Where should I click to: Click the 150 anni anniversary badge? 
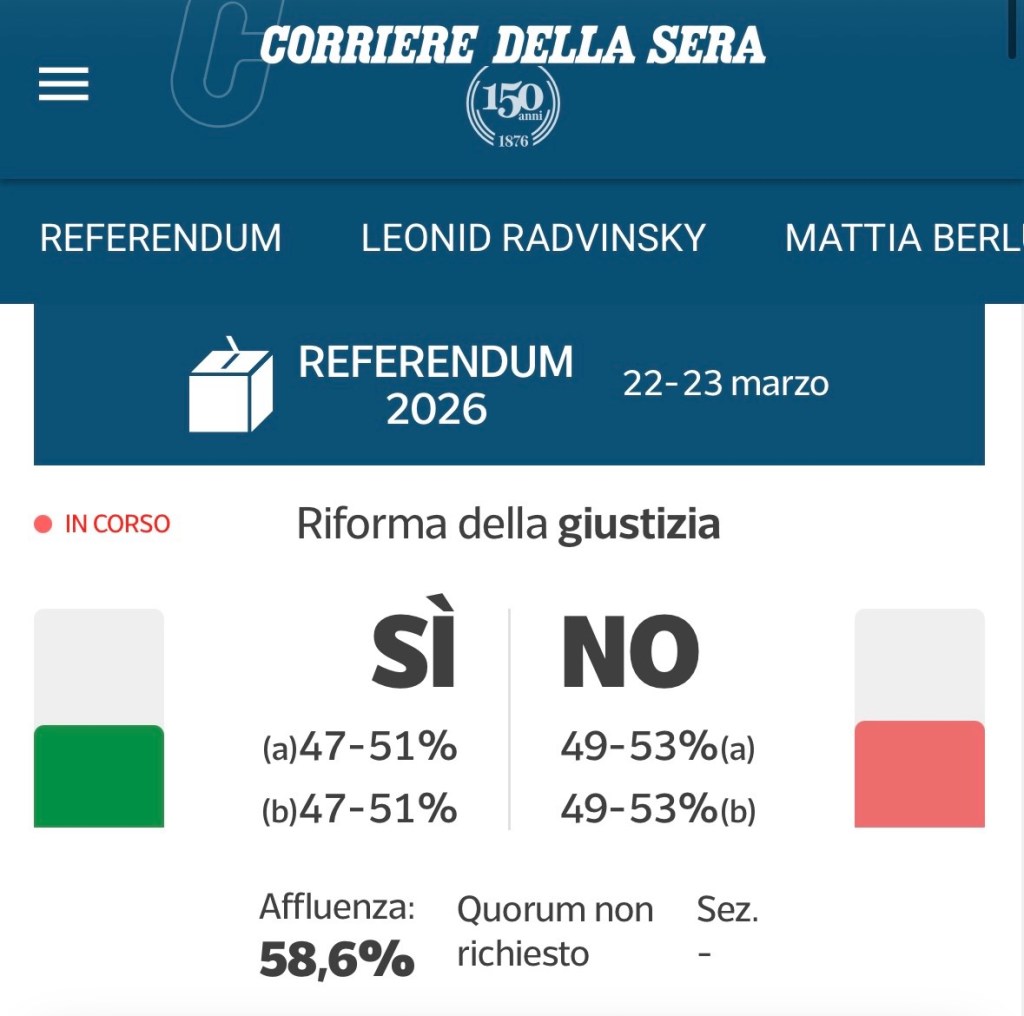[x=513, y=108]
